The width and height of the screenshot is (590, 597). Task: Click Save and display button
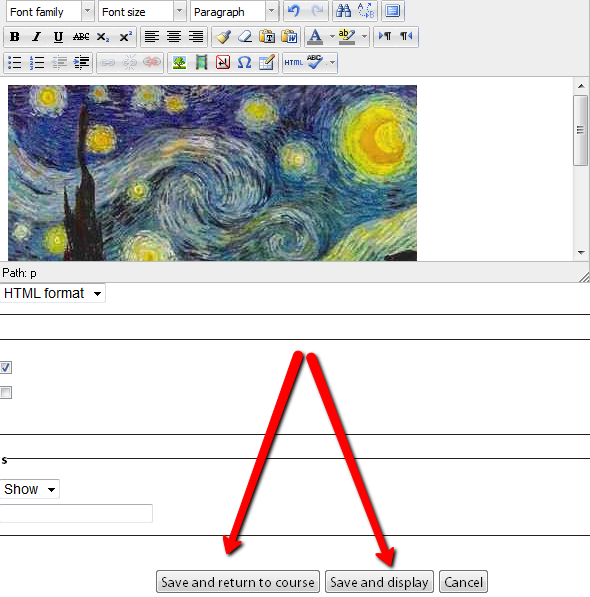[379, 582]
